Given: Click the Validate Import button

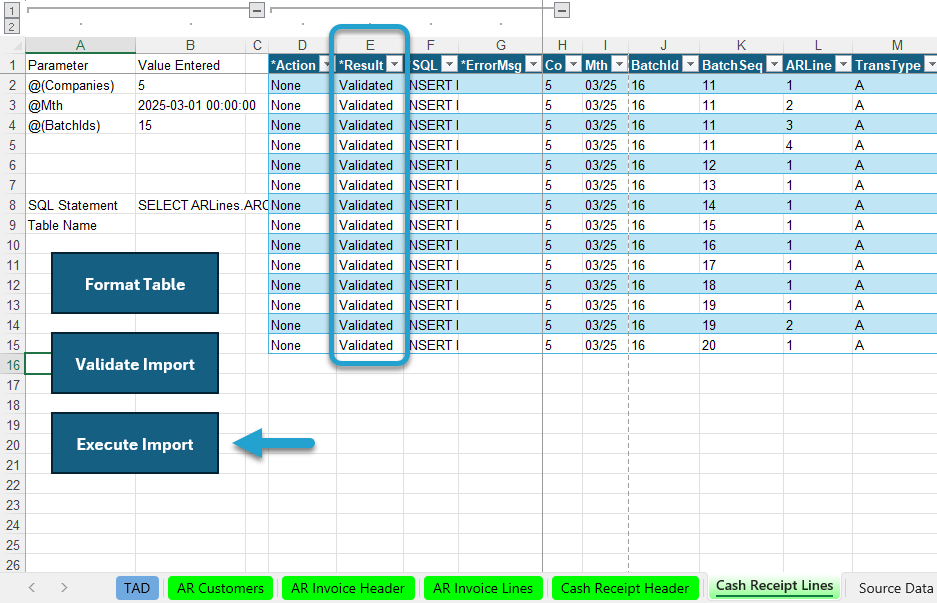Looking at the screenshot, I should pyautogui.click(x=135, y=363).
